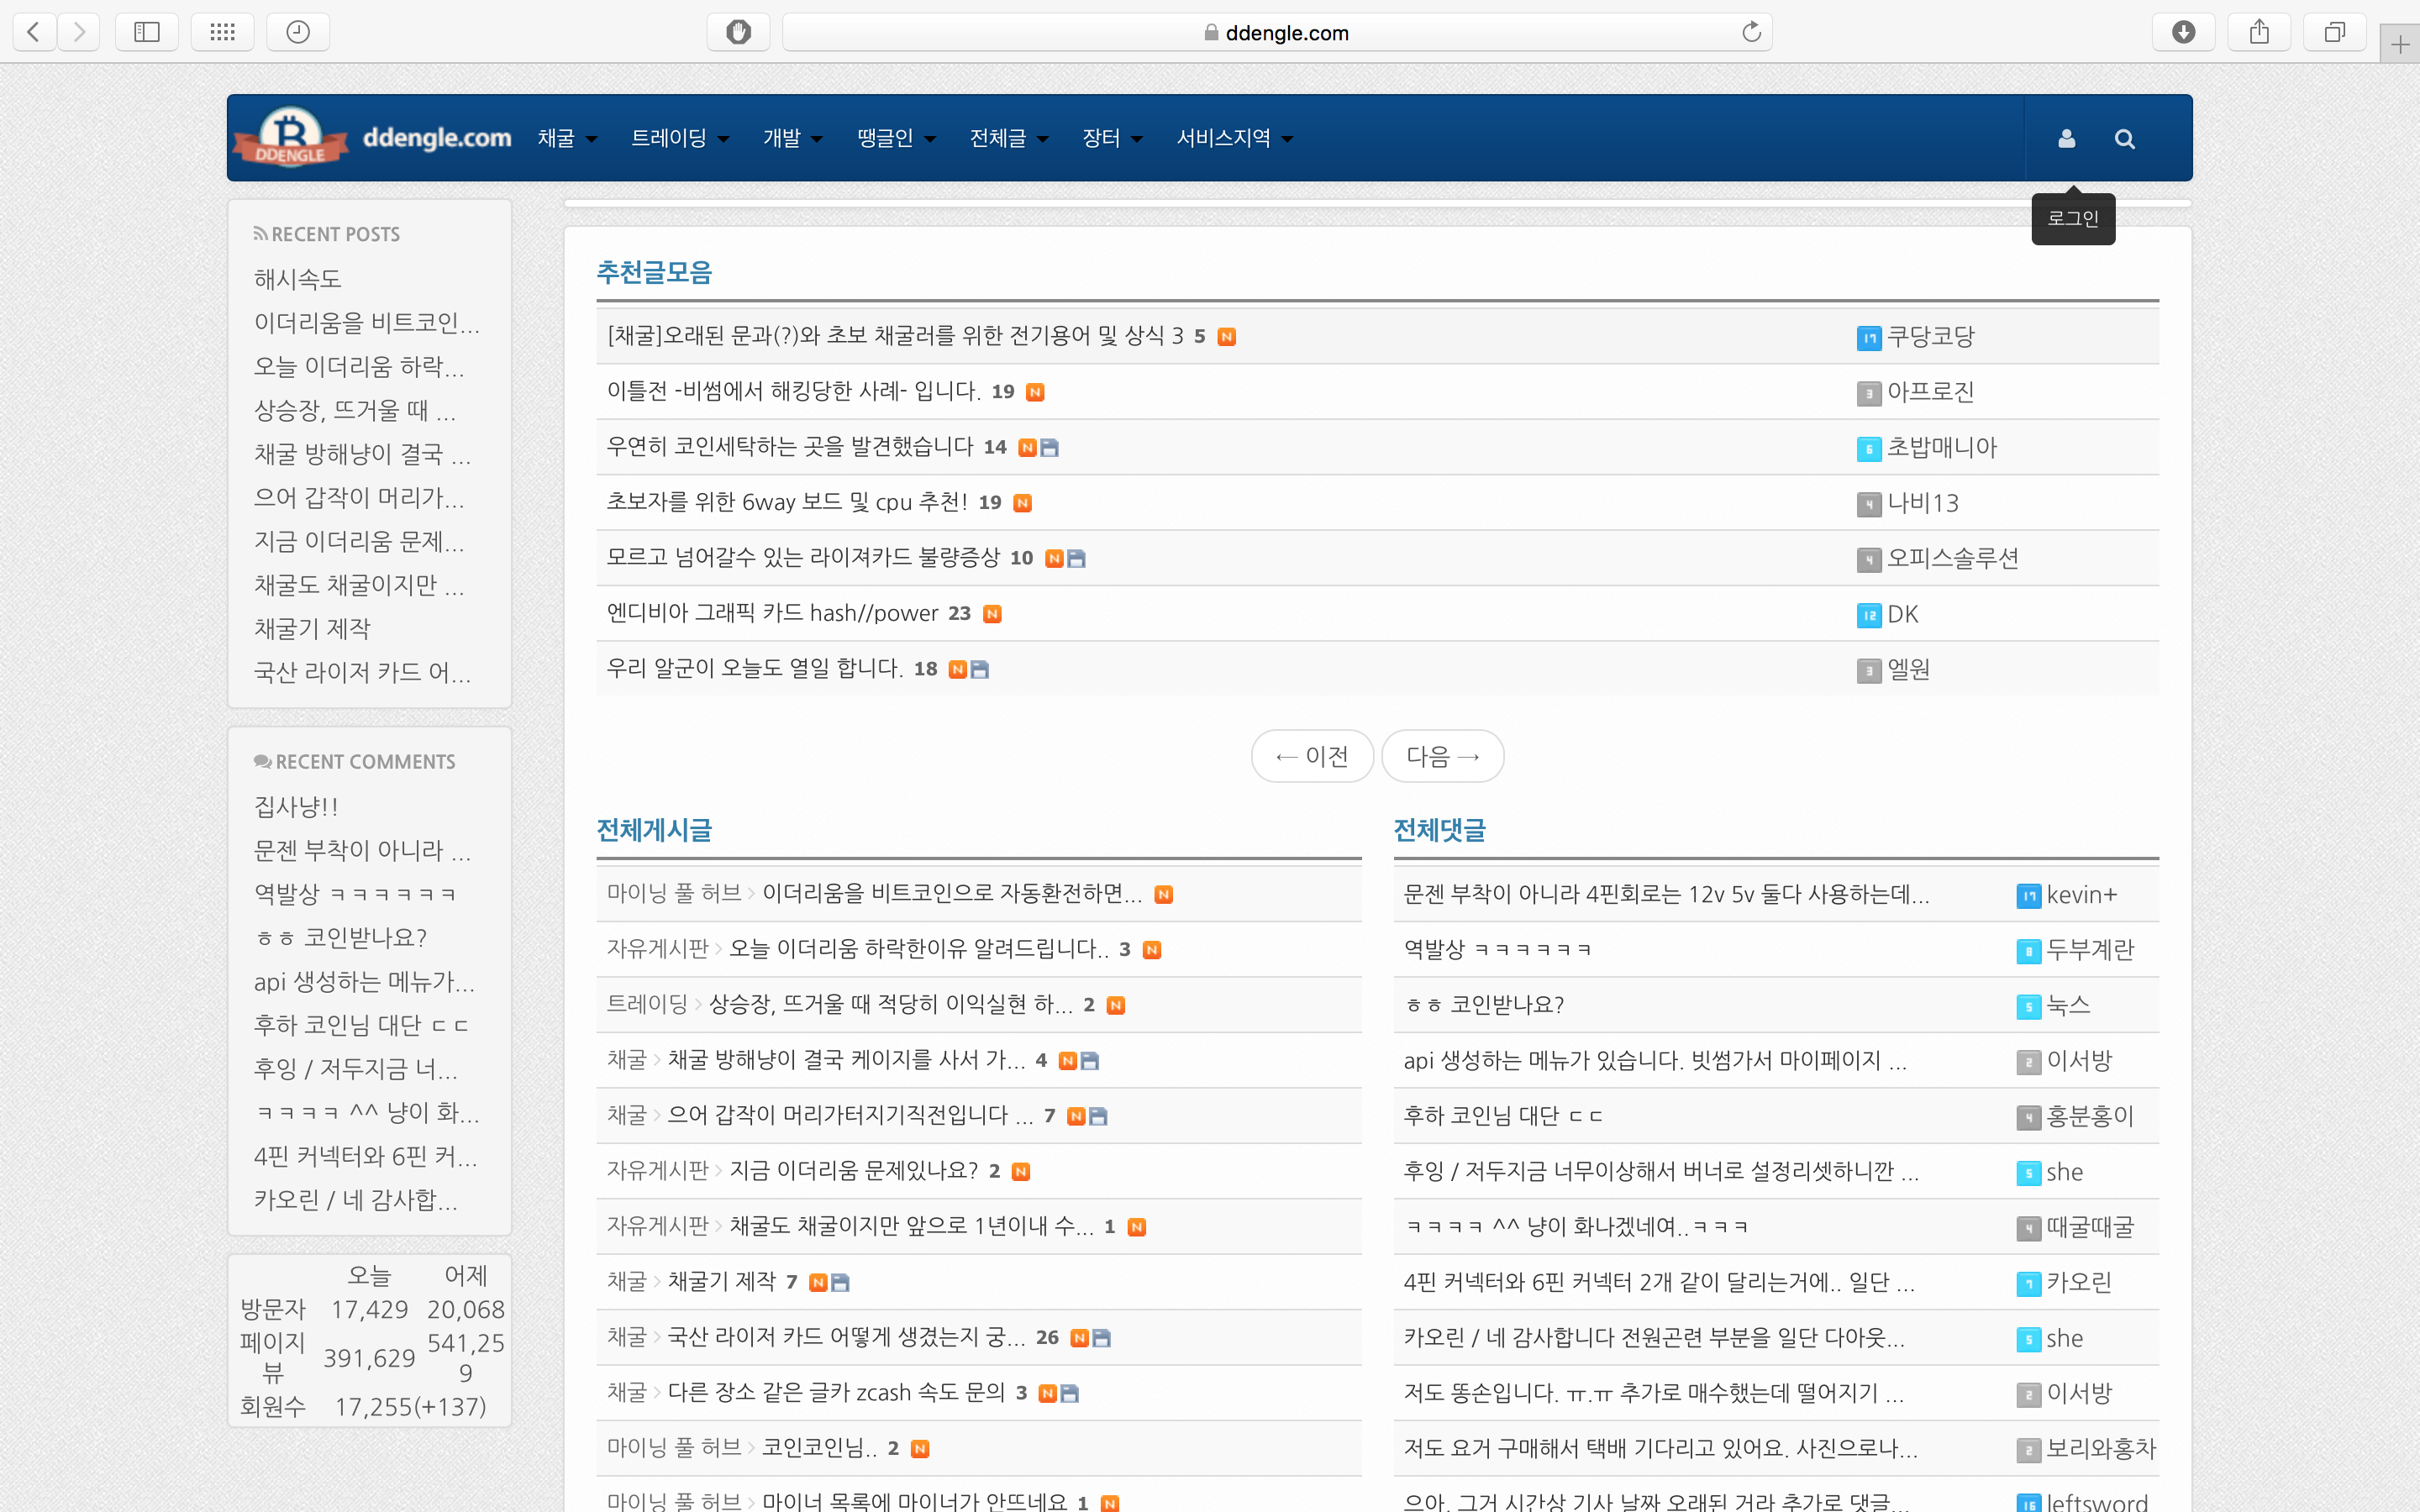Open recent comment 집사냥!!
This screenshot has width=2420, height=1512.
(x=296, y=806)
